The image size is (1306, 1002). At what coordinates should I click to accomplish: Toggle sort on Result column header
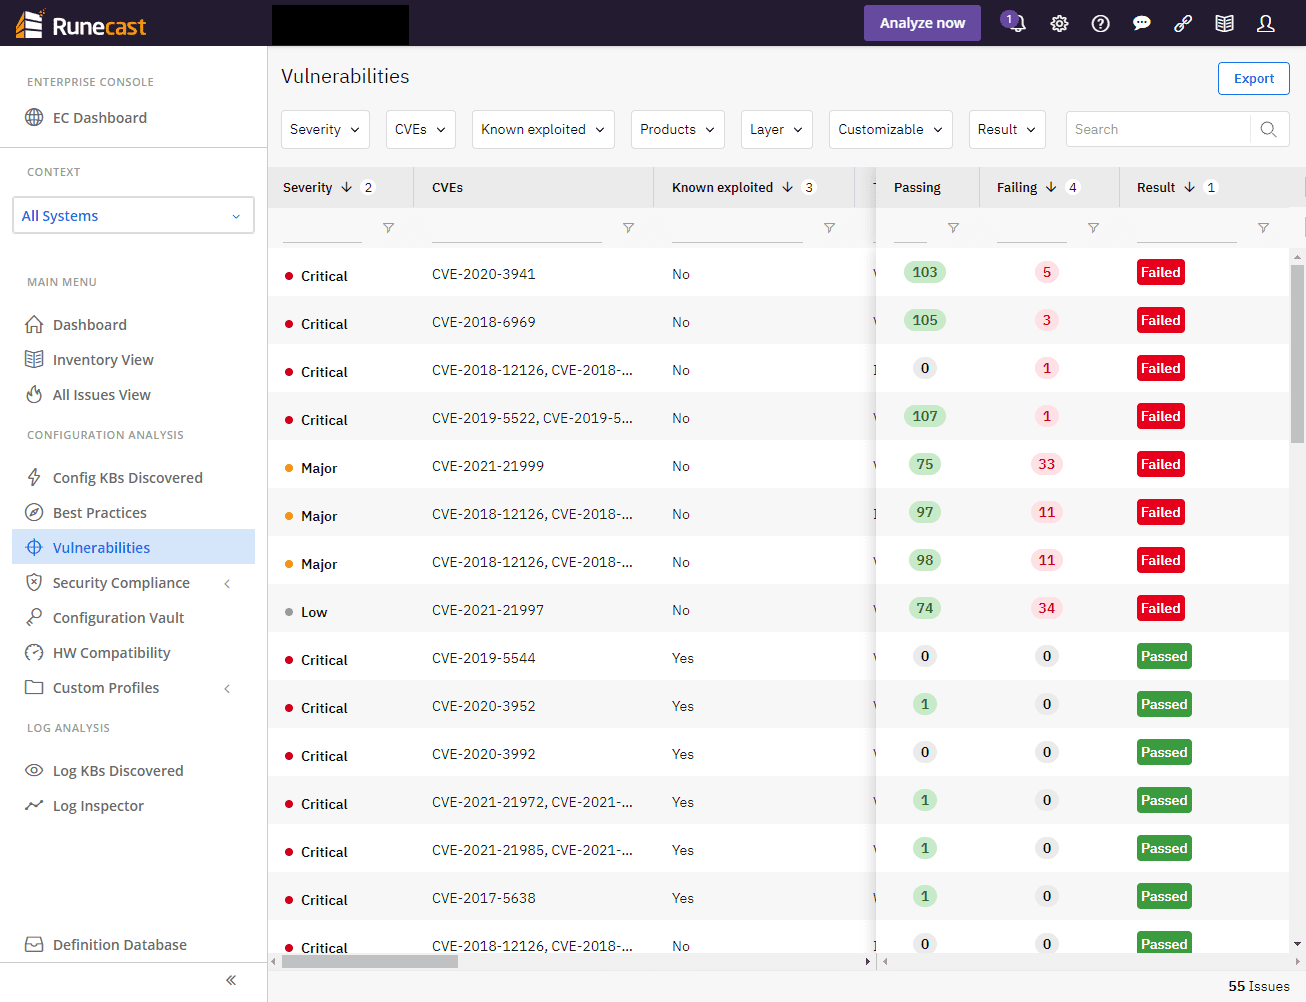(x=1156, y=187)
